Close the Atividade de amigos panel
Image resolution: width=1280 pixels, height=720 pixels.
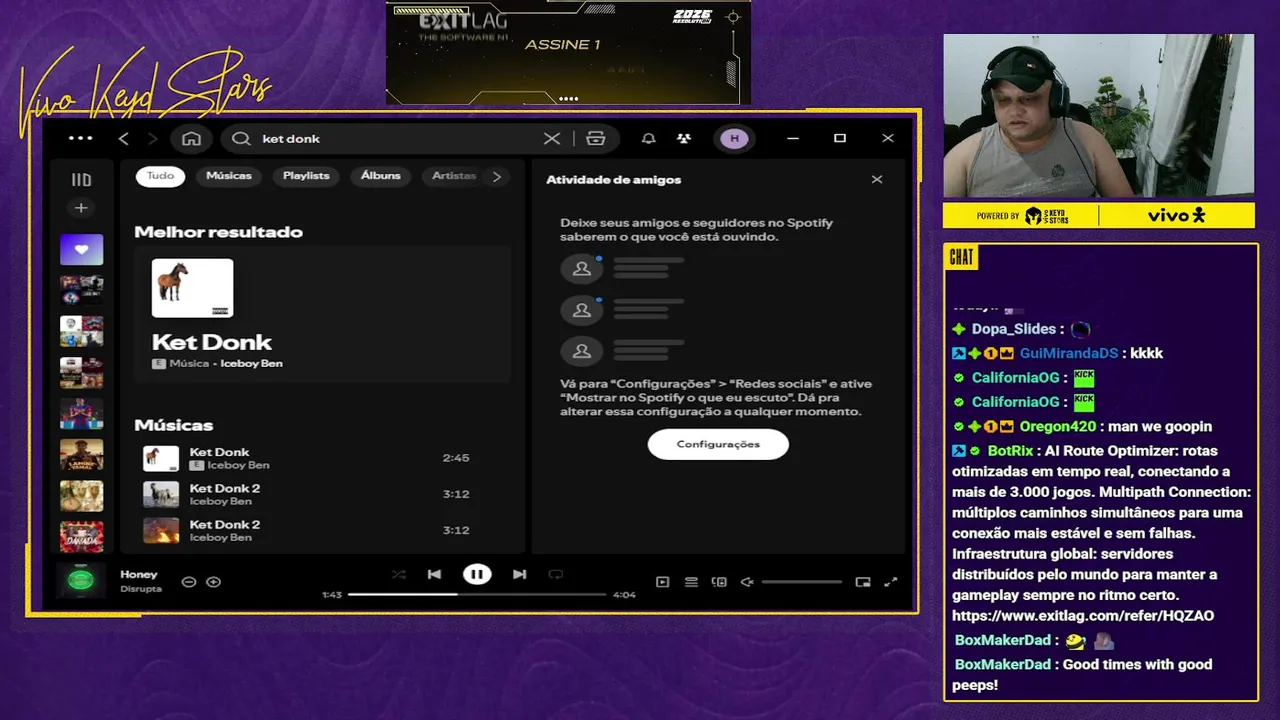click(877, 180)
